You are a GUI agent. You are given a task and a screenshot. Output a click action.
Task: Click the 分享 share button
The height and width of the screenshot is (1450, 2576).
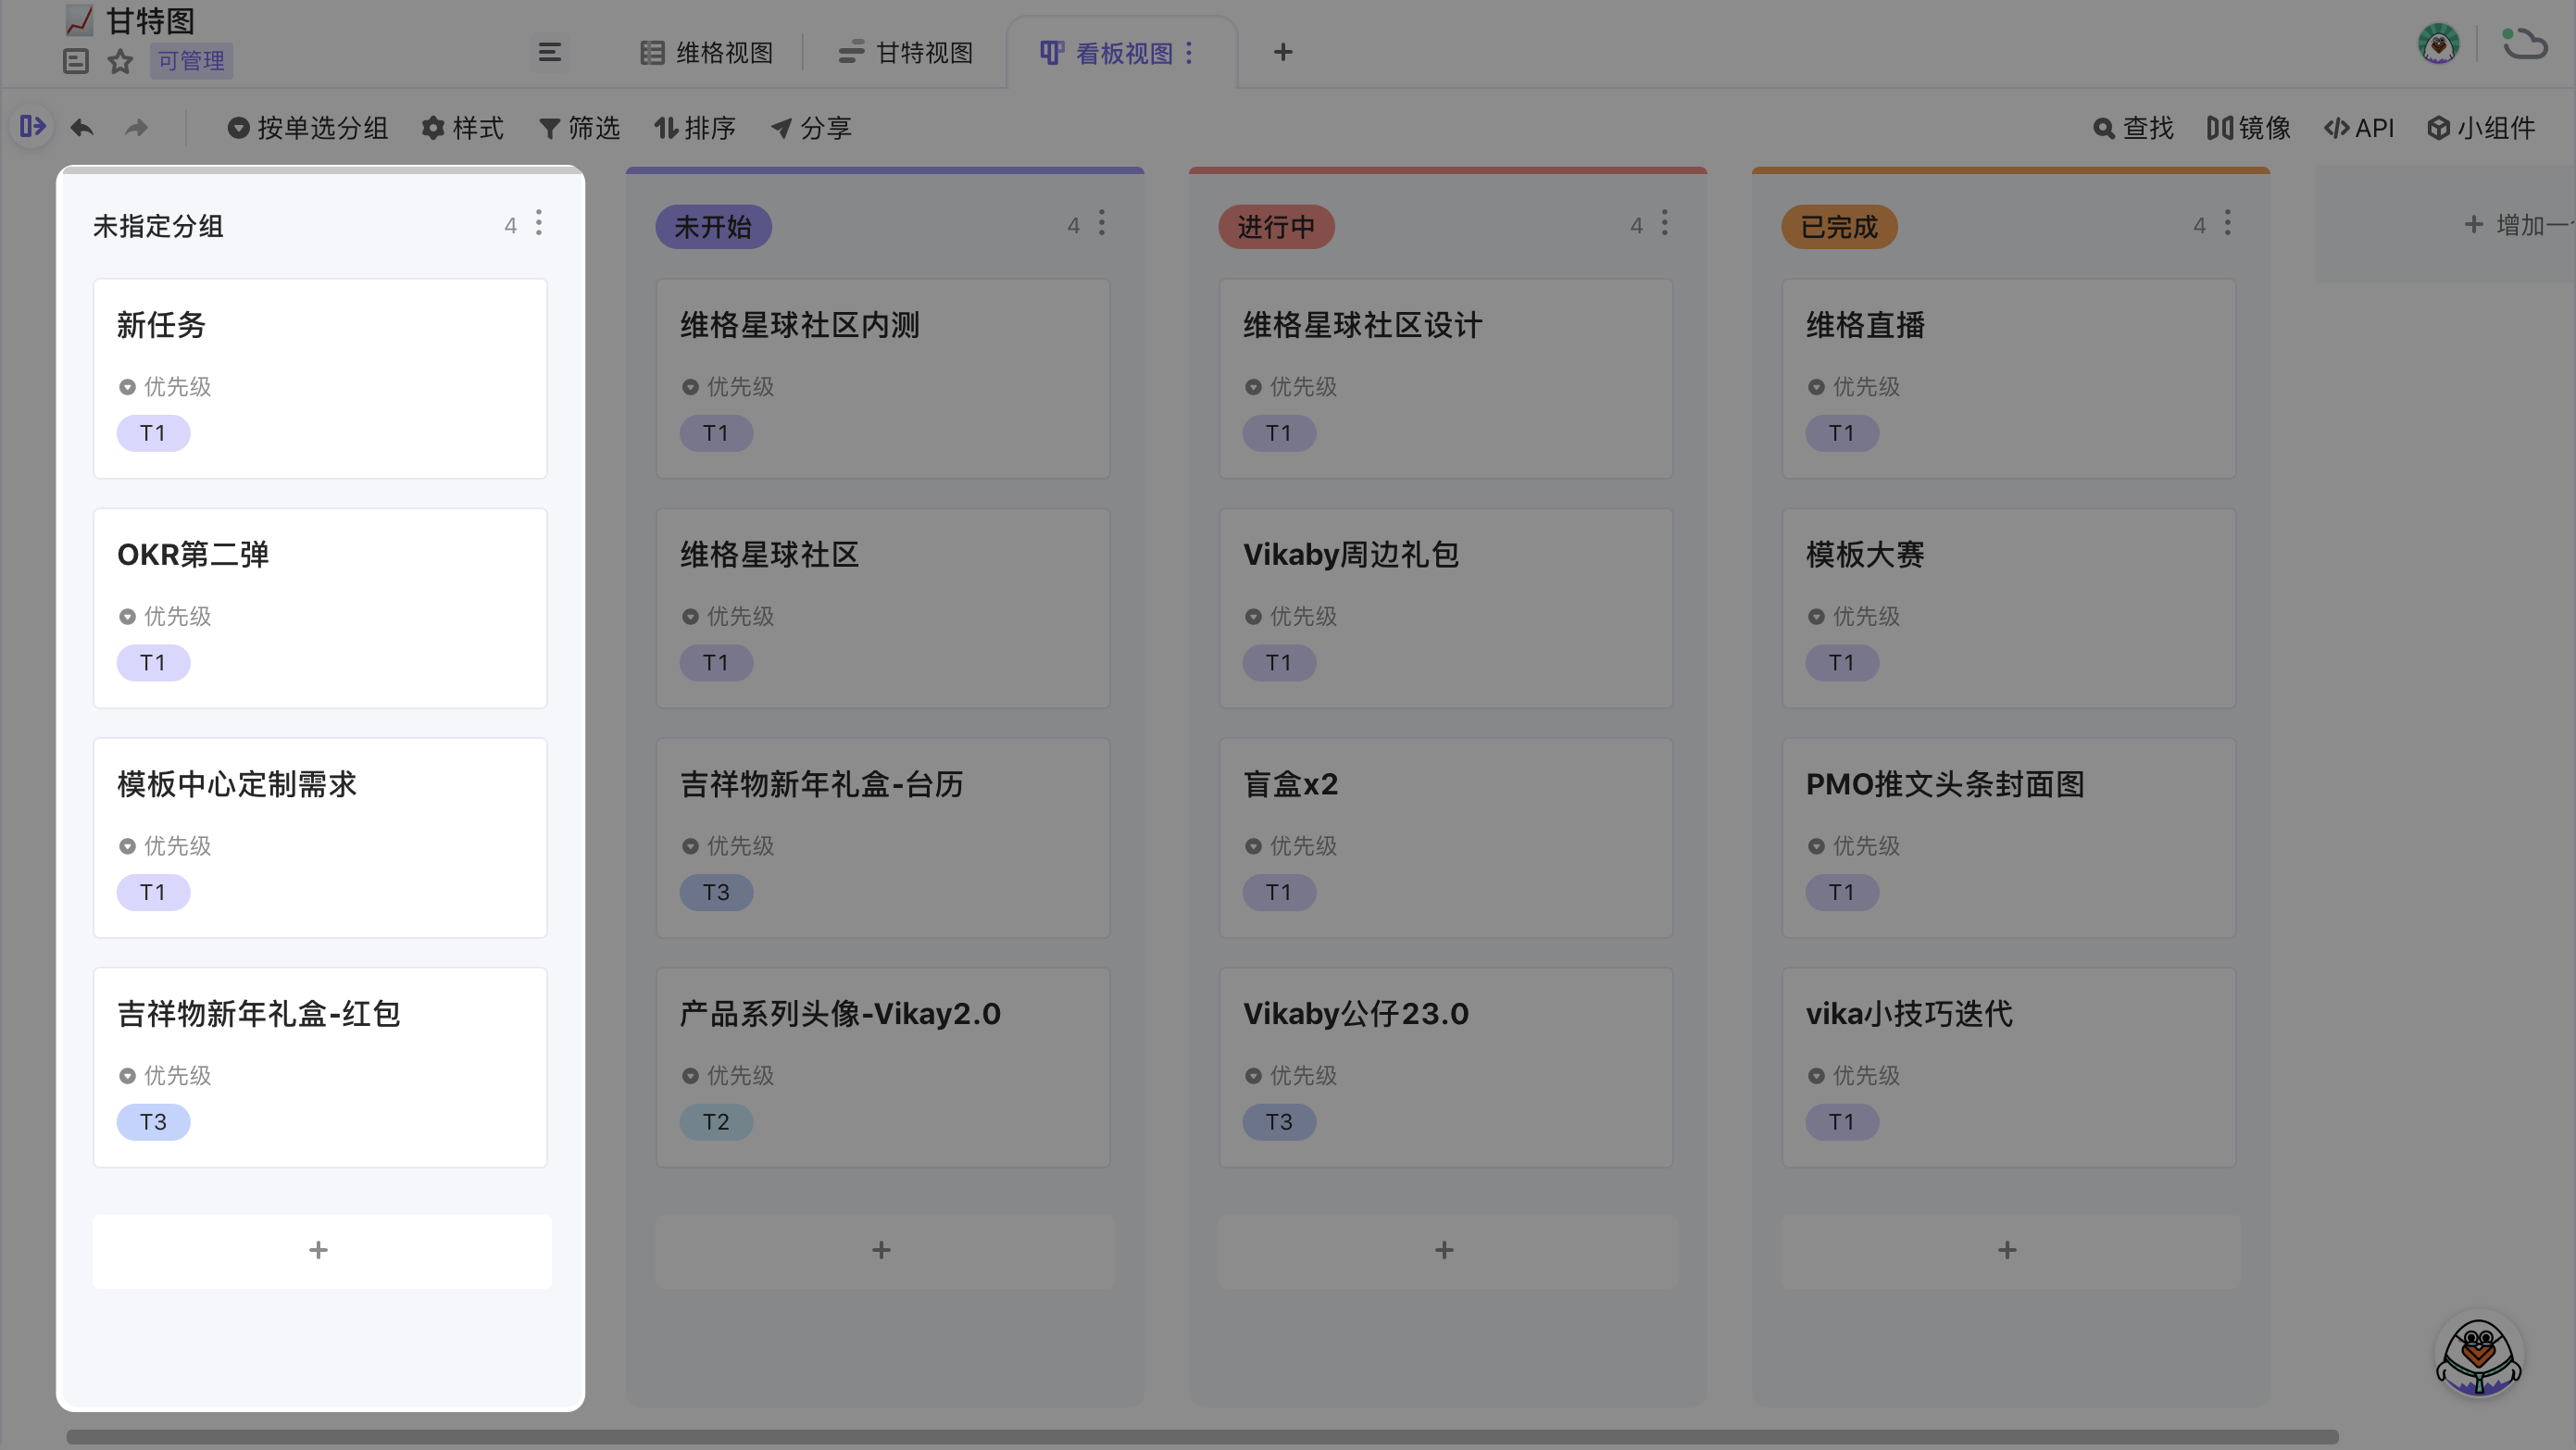pyautogui.click(x=811, y=128)
